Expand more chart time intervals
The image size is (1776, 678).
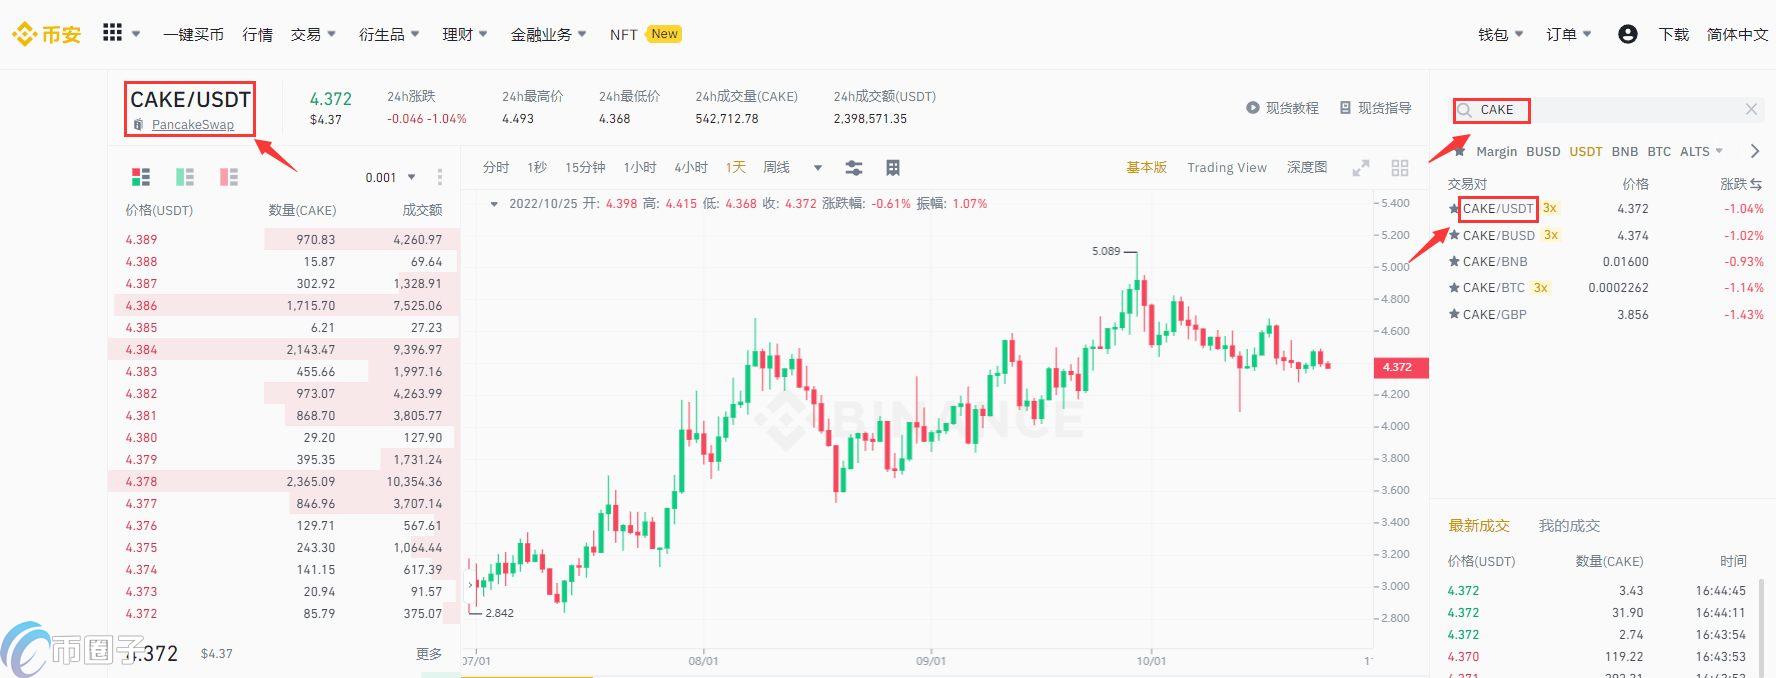point(818,168)
